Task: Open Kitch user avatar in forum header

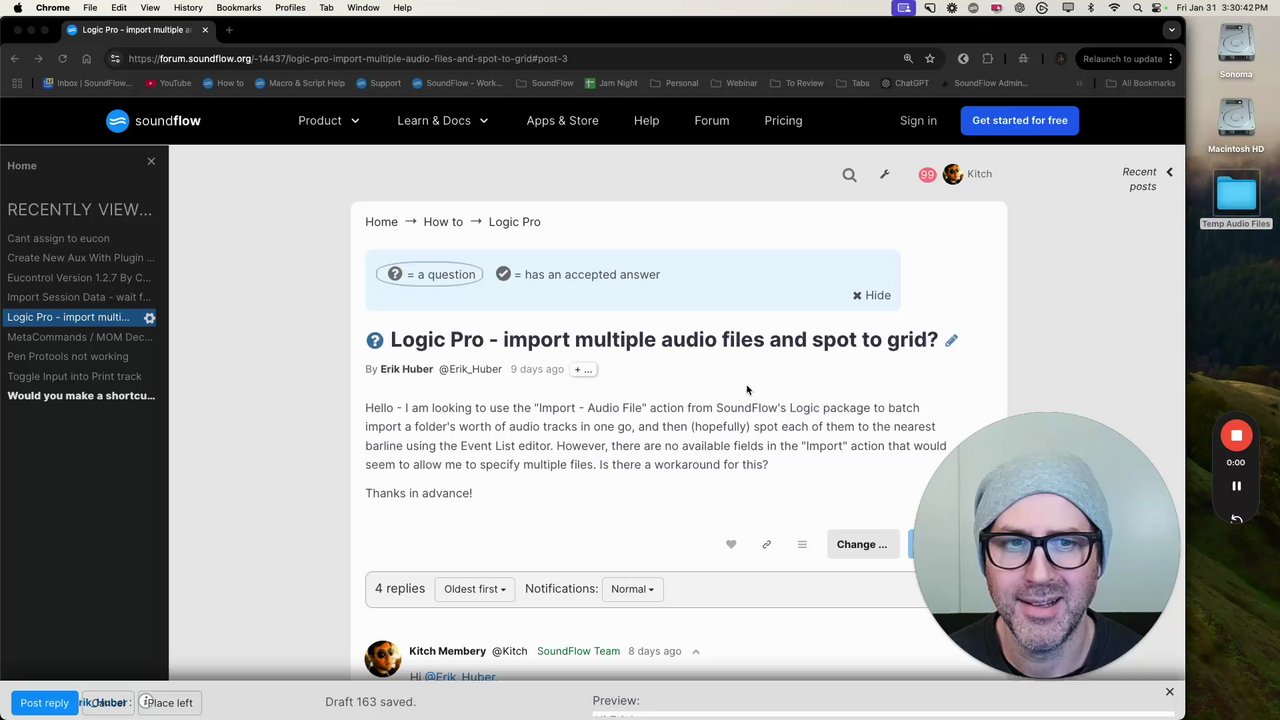Action: (953, 174)
